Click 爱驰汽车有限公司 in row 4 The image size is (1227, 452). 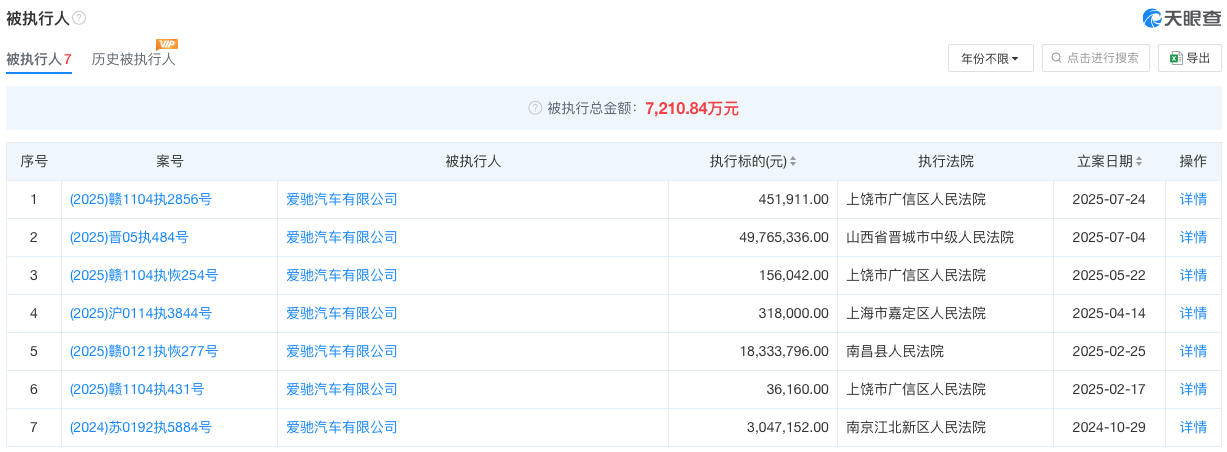pos(342,313)
